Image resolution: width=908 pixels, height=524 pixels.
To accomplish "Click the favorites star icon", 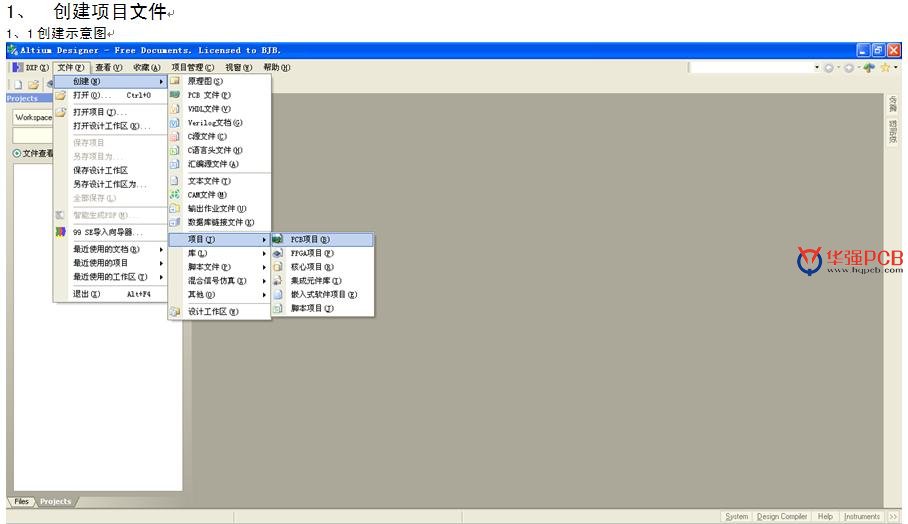I will click(885, 67).
